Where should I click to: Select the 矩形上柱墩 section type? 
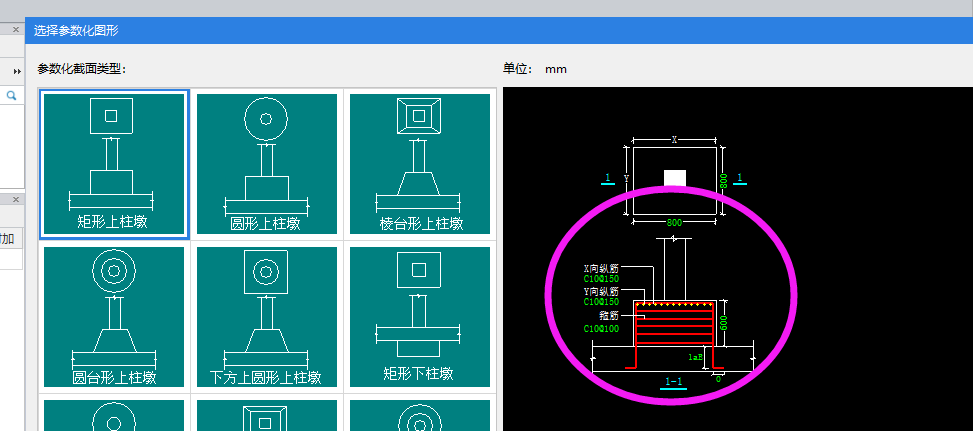114,164
